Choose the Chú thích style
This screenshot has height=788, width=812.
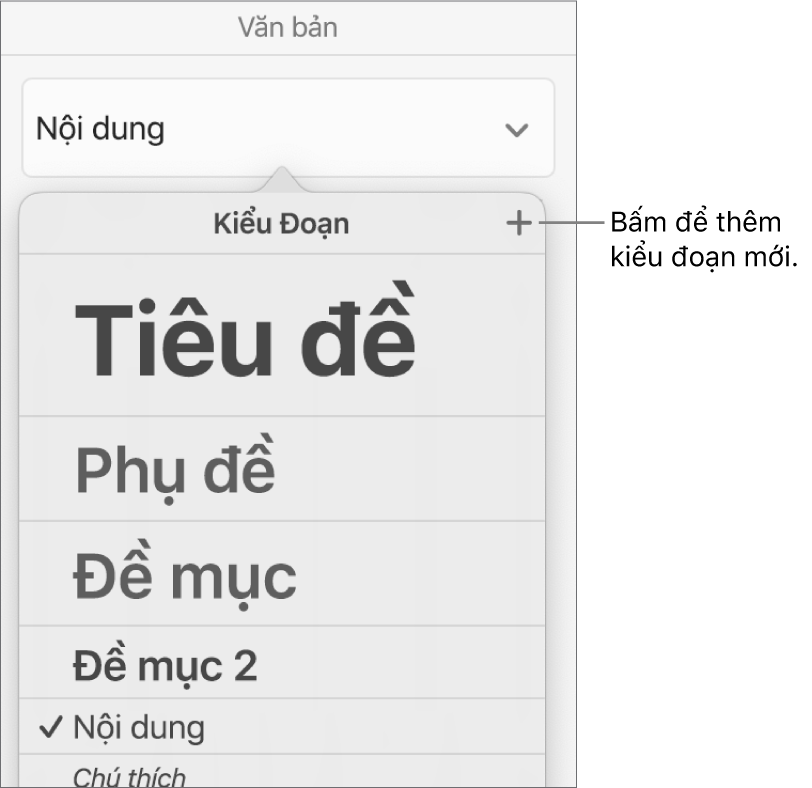click(x=282, y=771)
